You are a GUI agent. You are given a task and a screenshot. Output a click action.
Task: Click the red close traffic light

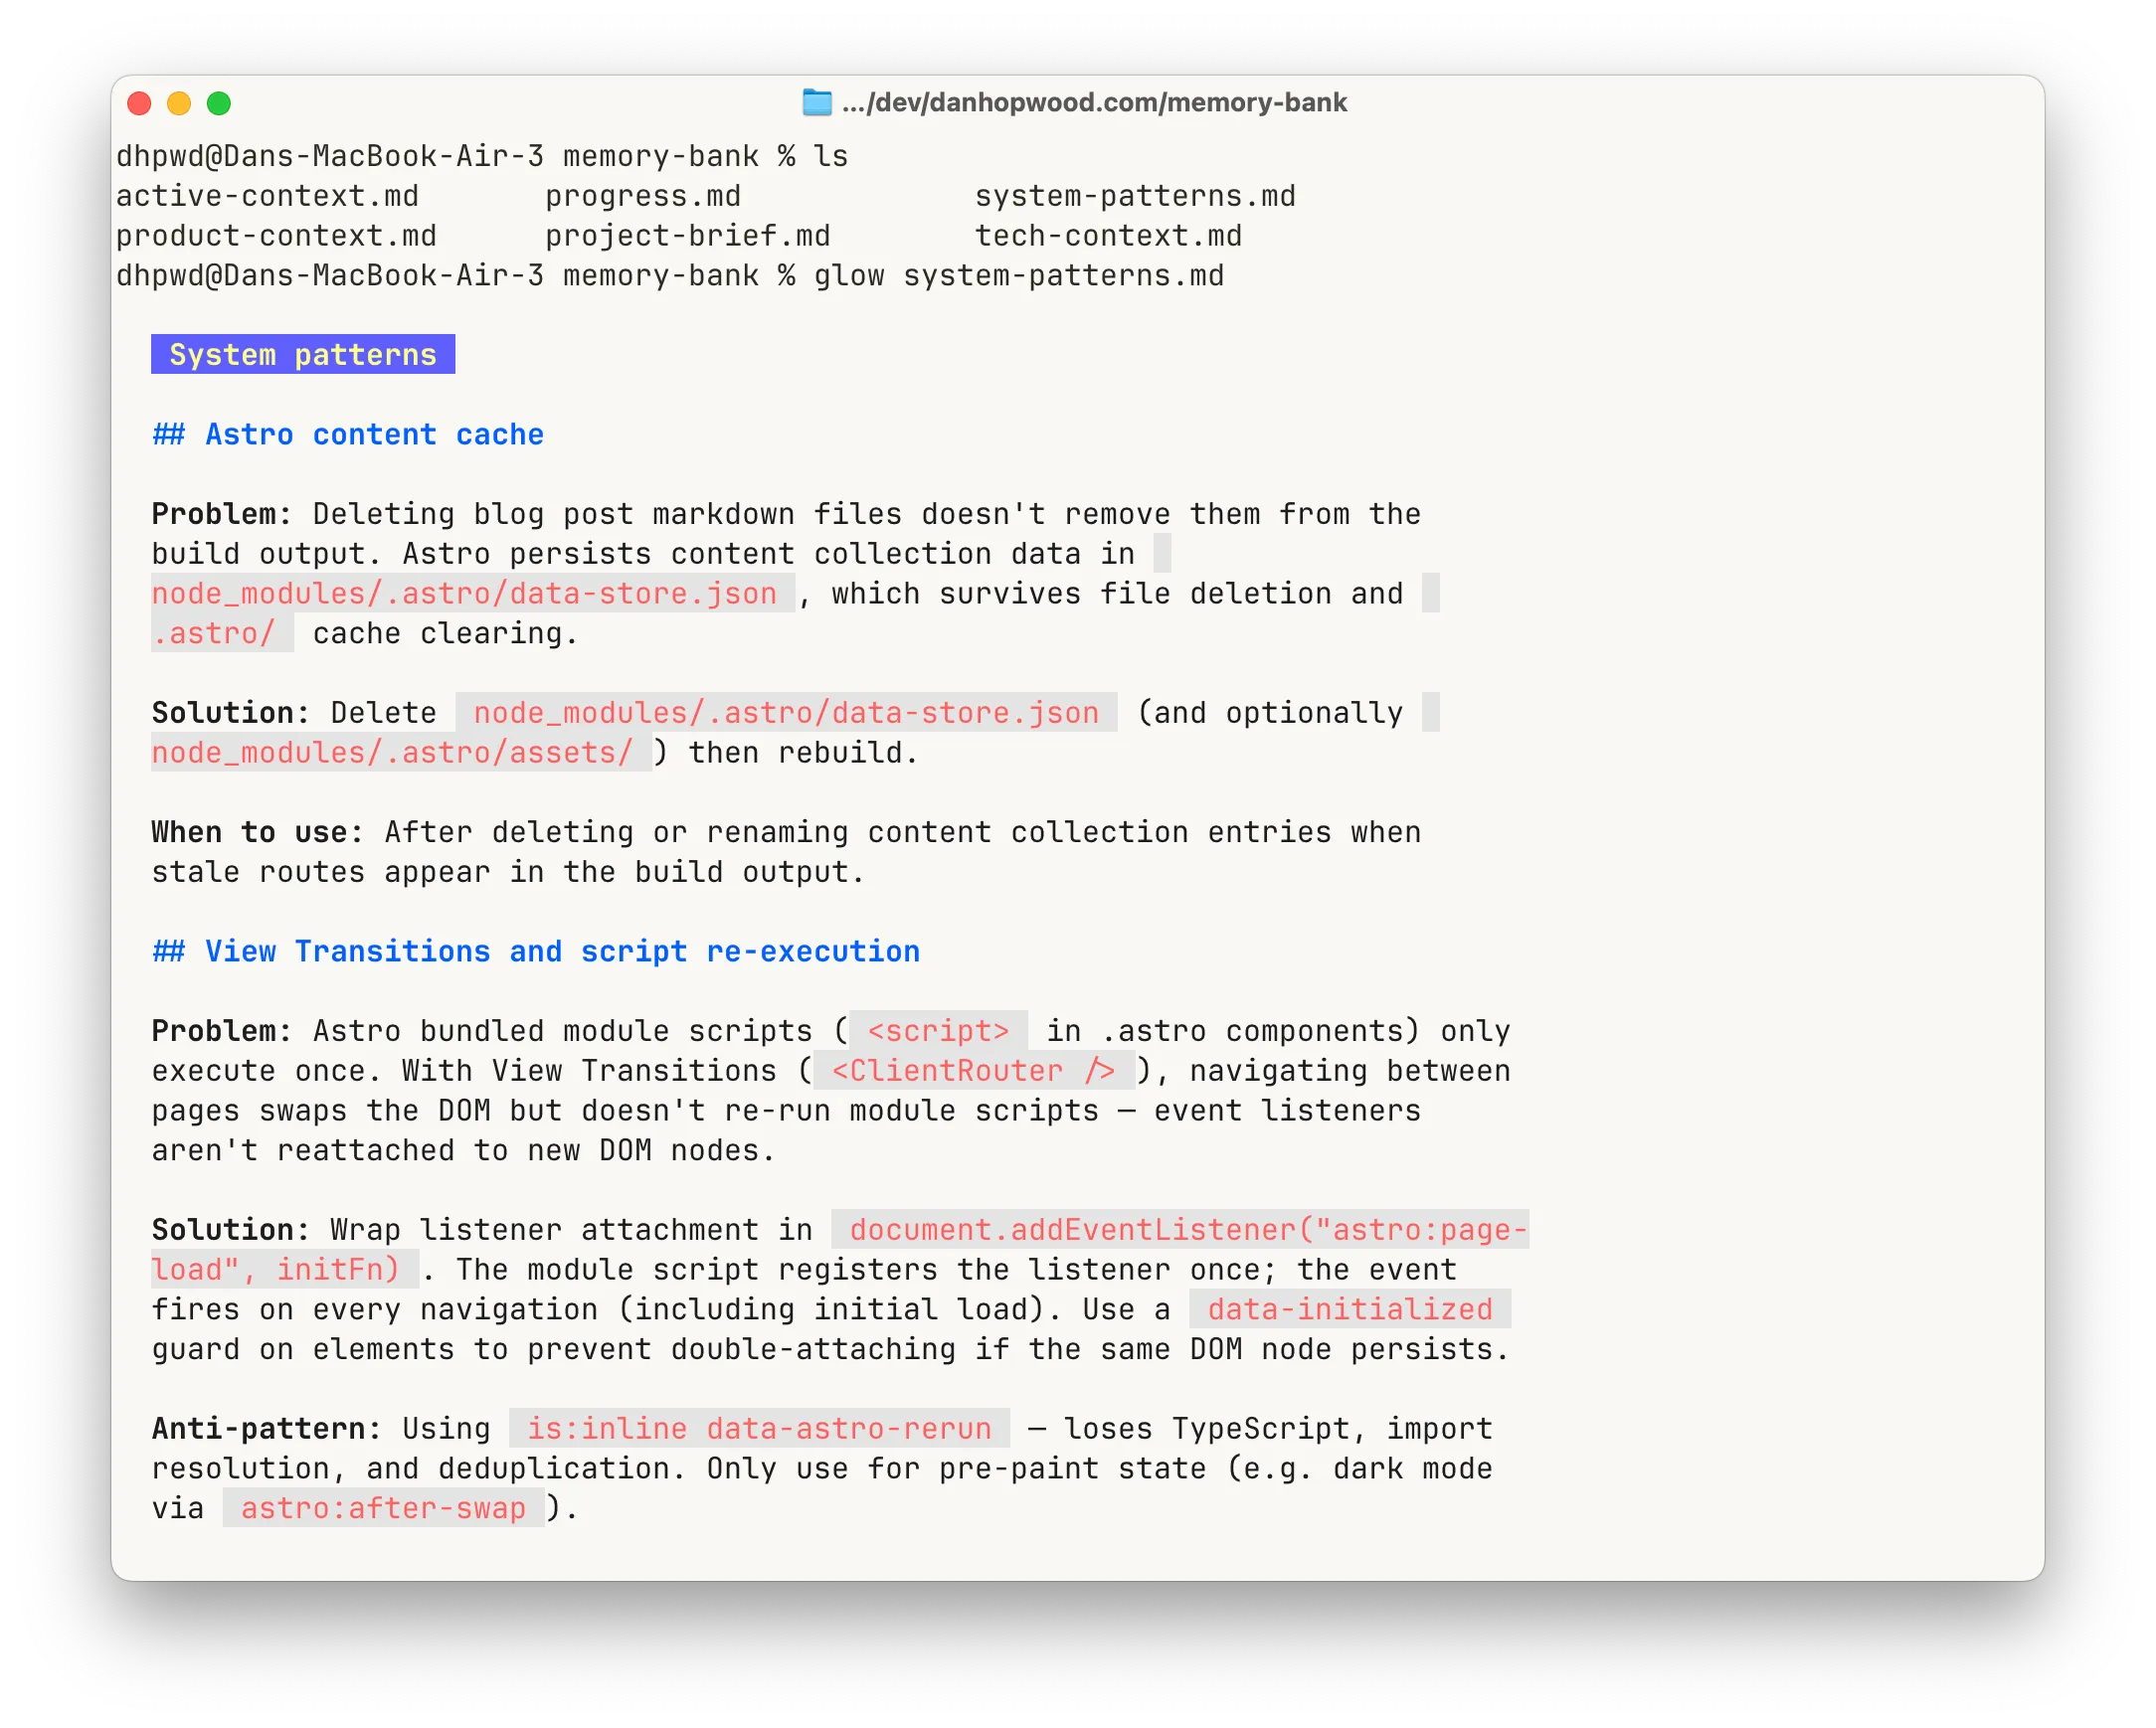[140, 102]
